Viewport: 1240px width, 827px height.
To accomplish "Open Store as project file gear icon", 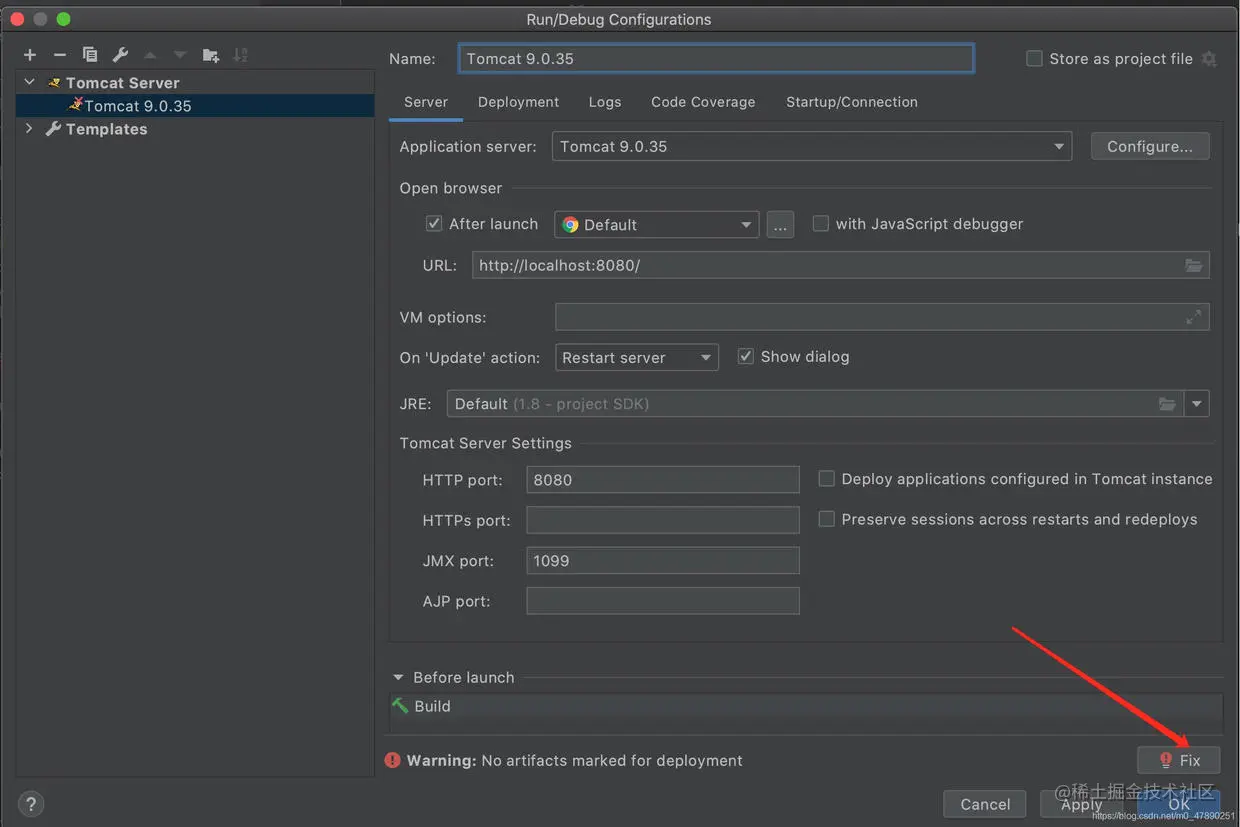I will point(1209,59).
